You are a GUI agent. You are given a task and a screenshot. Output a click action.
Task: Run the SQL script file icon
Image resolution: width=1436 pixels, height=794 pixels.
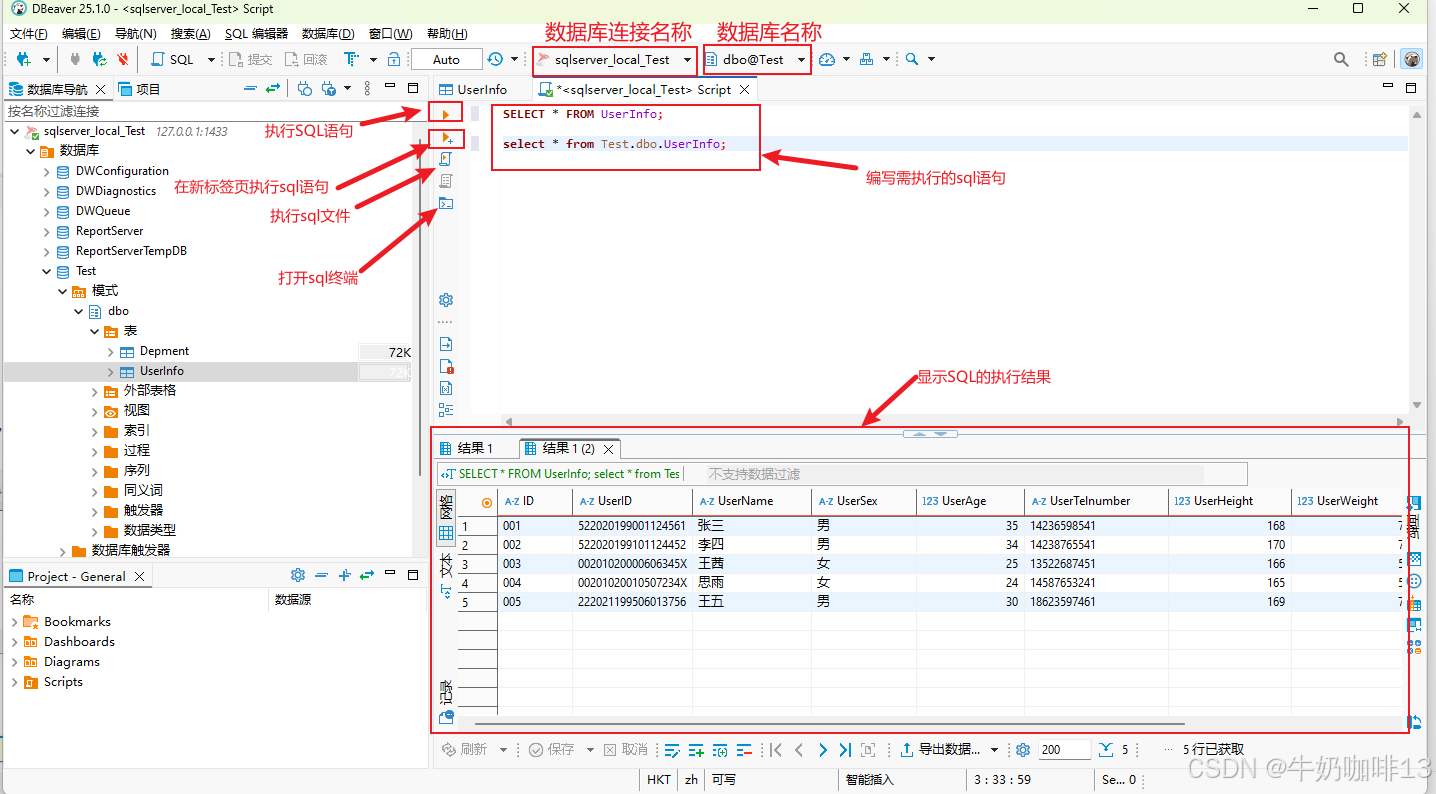click(446, 159)
